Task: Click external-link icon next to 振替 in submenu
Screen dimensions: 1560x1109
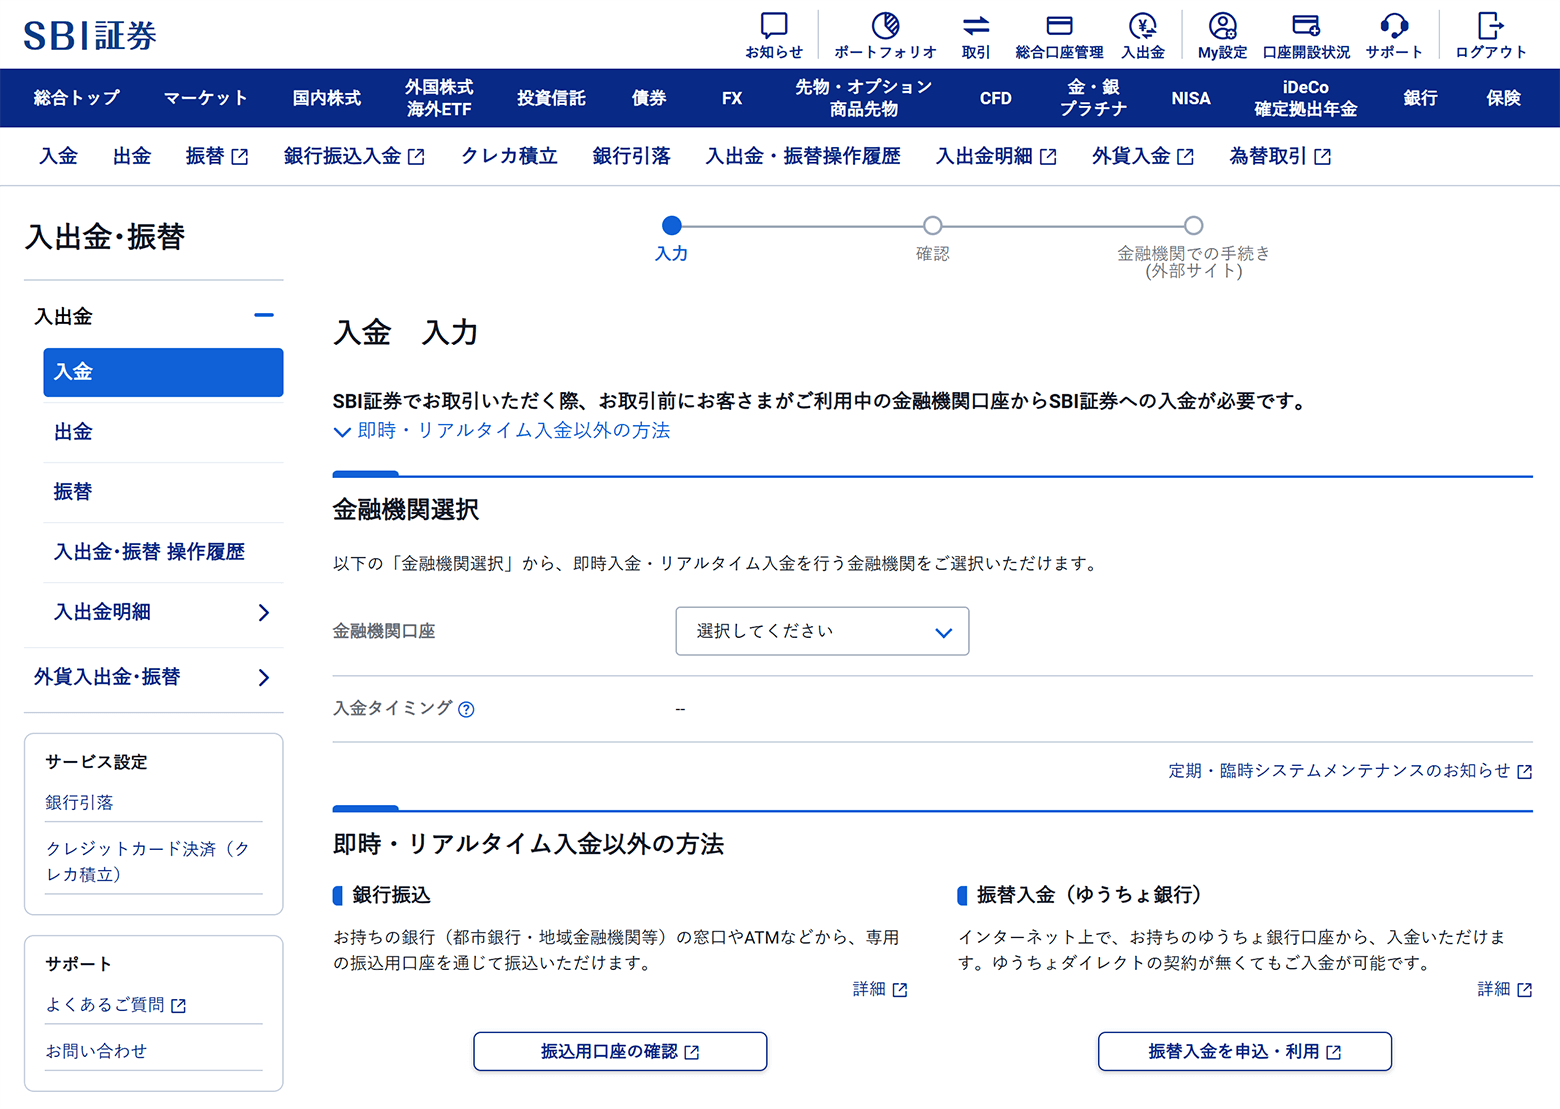Action: (240, 157)
